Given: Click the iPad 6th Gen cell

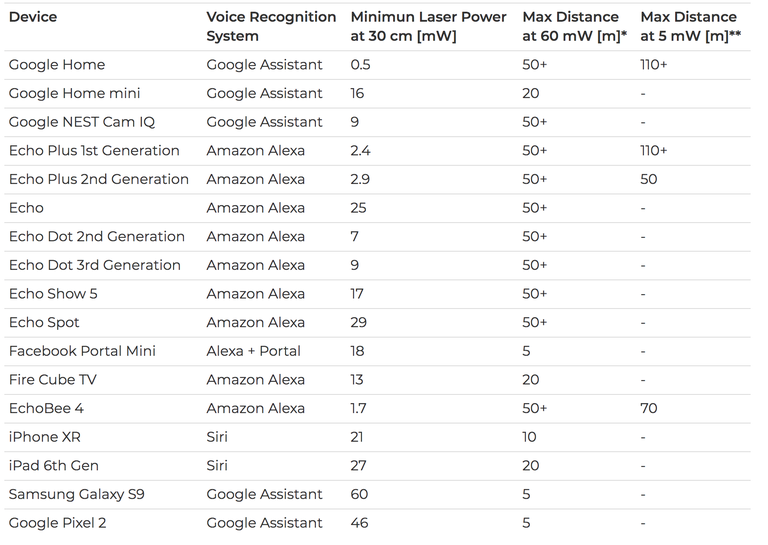Looking at the screenshot, I should click(54, 465).
